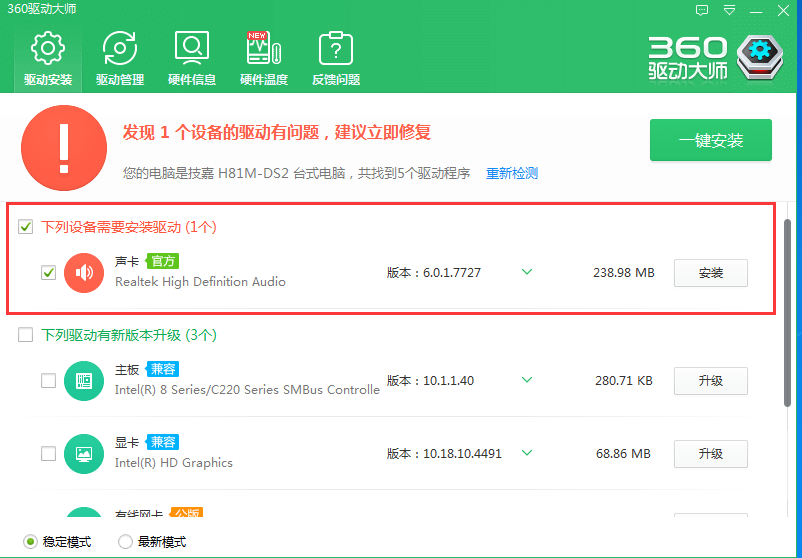Open the title bar dropdown menu icon
This screenshot has width=802, height=558.
729,10
